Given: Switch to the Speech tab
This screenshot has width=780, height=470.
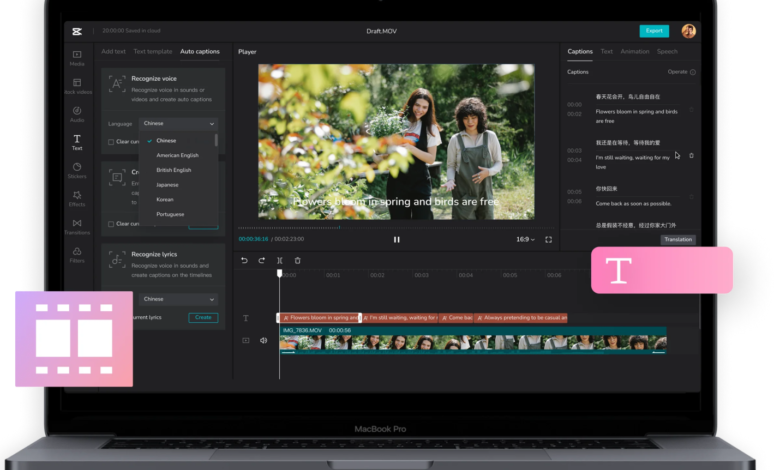Looking at the screenshot, I should (x=667, y=51).
